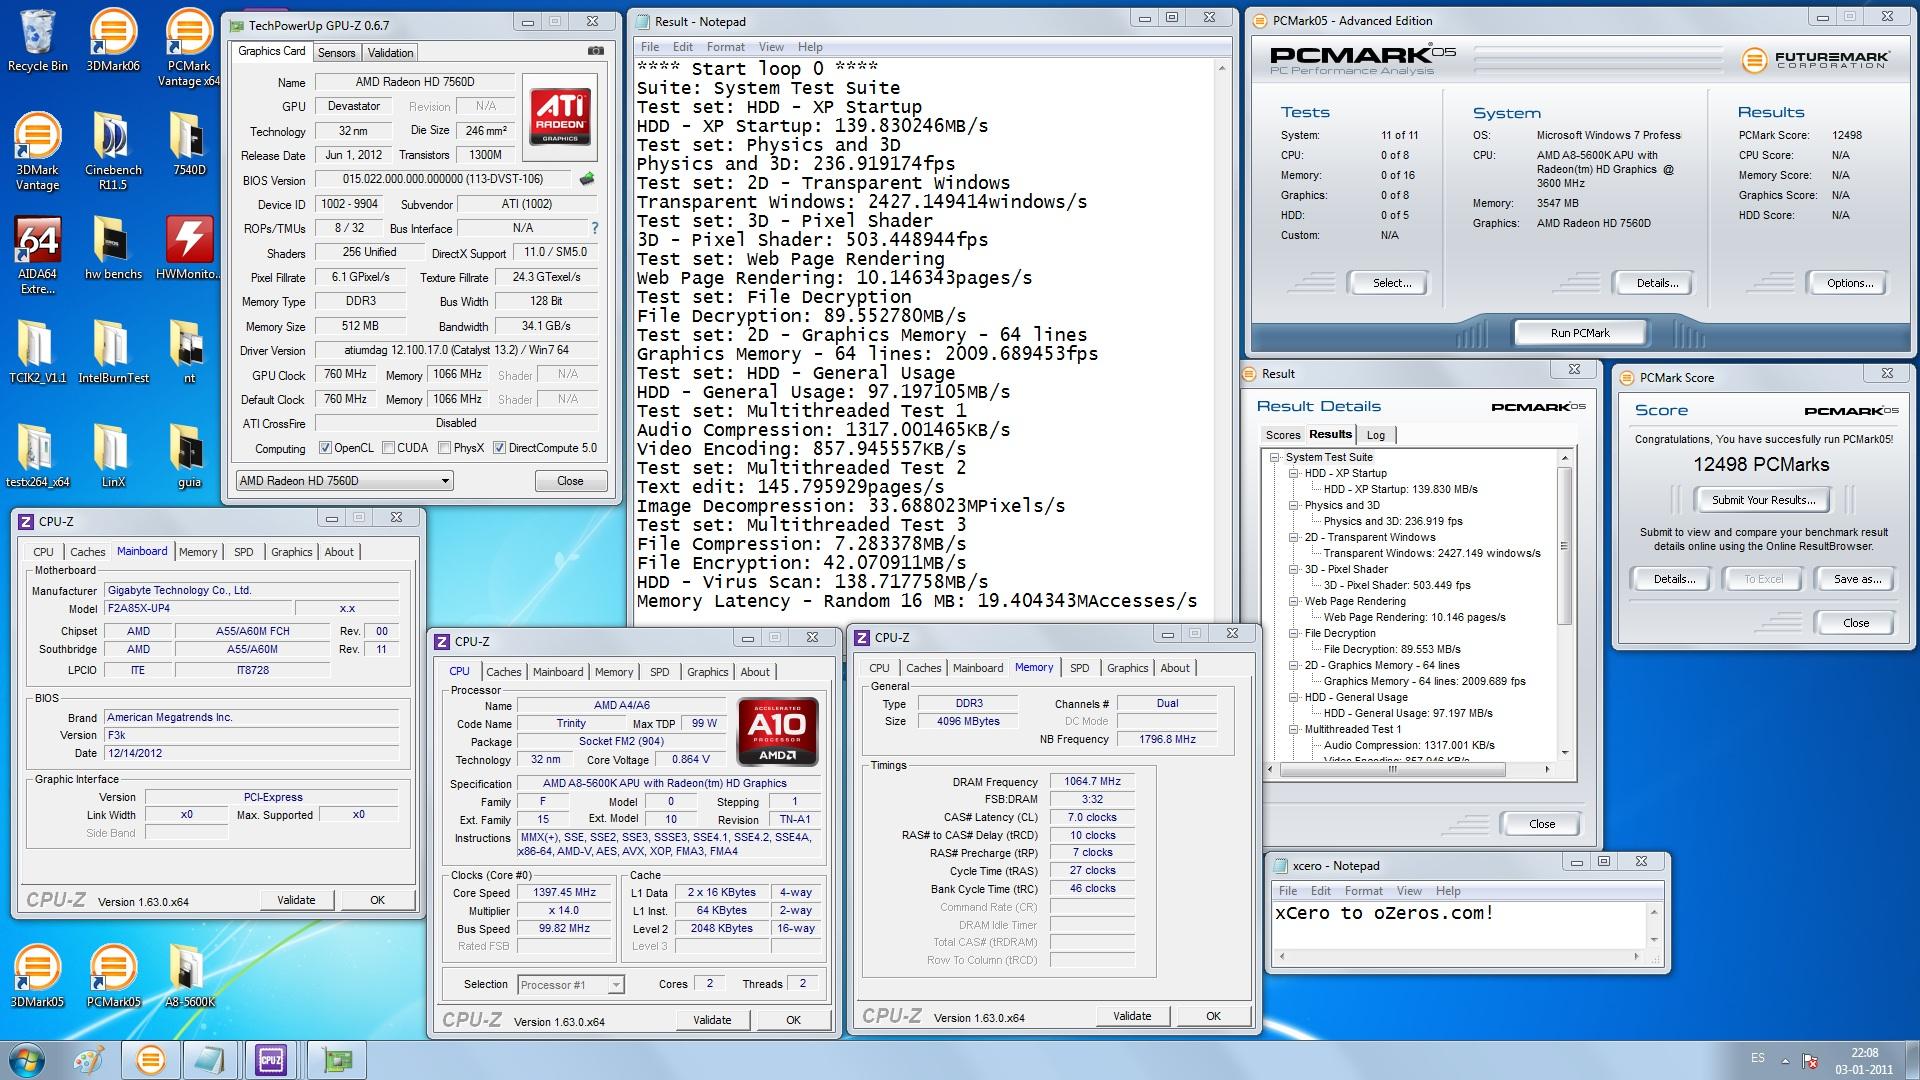1920x1080 pixels.
Task: Open the Processor #1 selection dropdown
Action: [x=571, y=985]
